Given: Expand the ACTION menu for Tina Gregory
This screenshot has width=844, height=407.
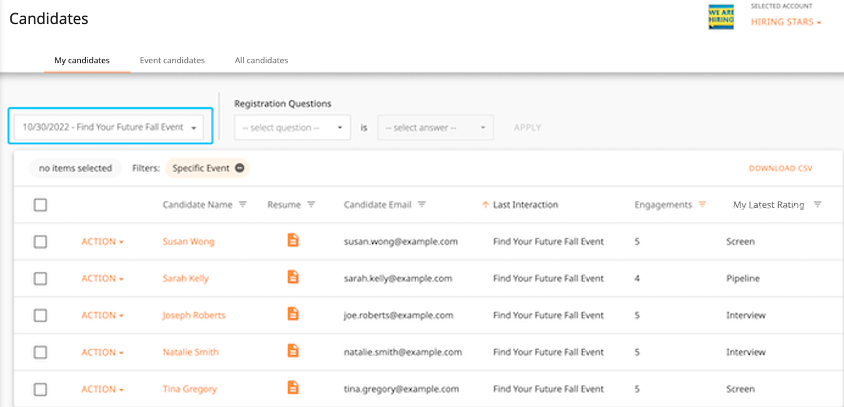Looking at the screenshot, I should click(102, 389).
